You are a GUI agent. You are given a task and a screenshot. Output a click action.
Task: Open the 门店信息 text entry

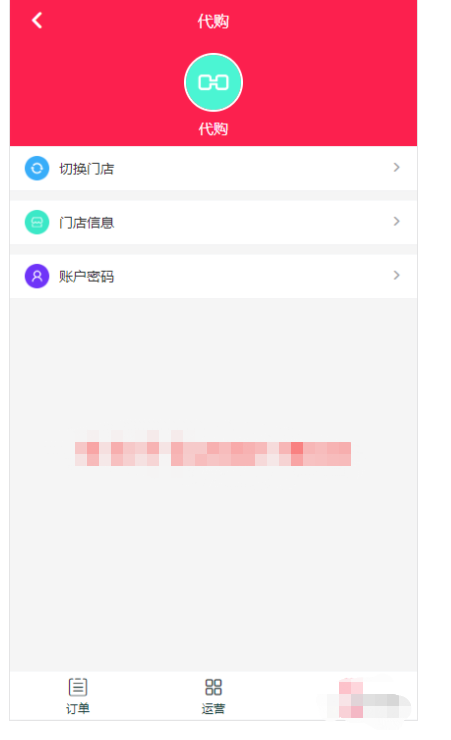(x=86, y=222)
